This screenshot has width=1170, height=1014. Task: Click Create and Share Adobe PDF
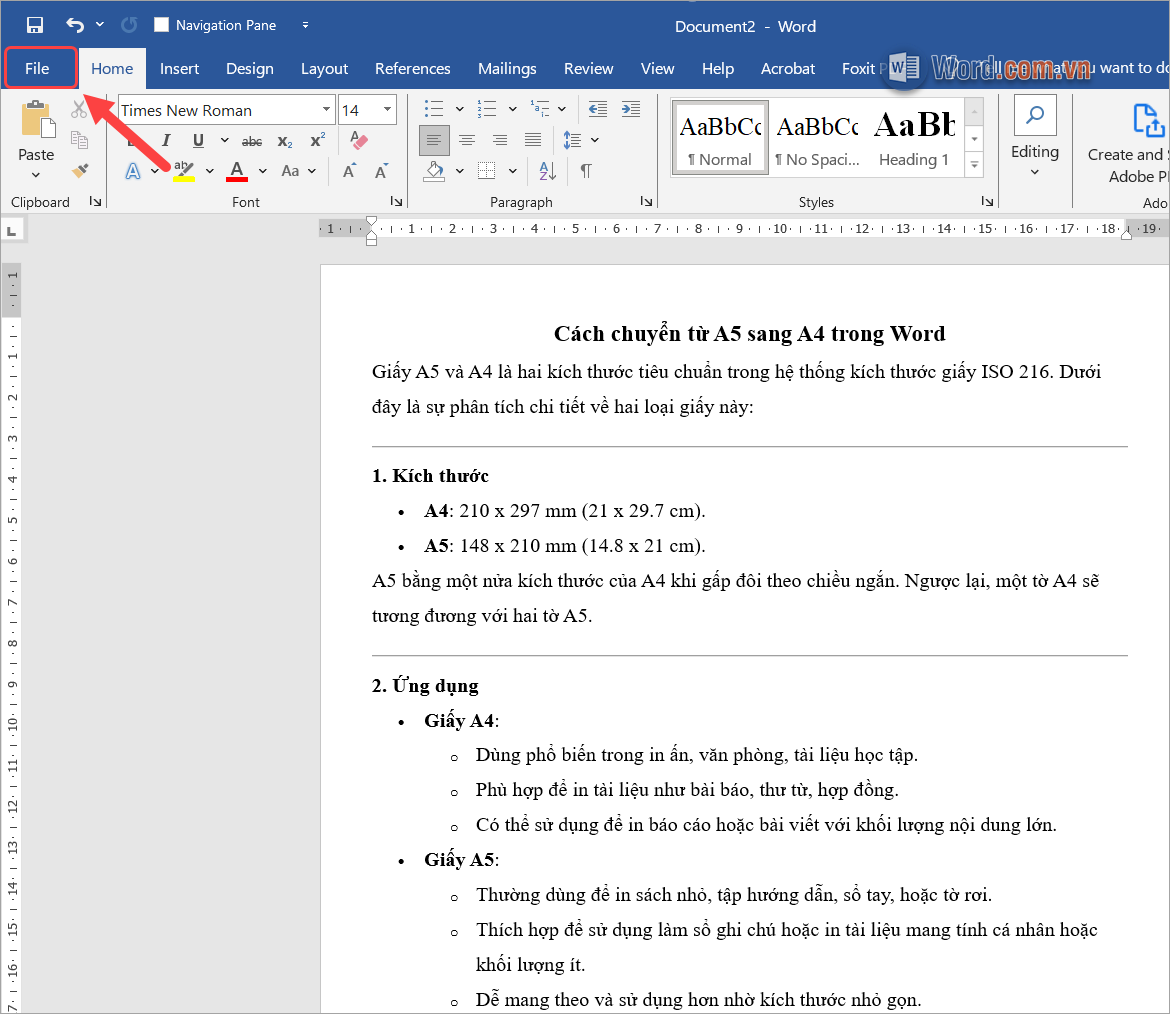[x=1129, y=143]
